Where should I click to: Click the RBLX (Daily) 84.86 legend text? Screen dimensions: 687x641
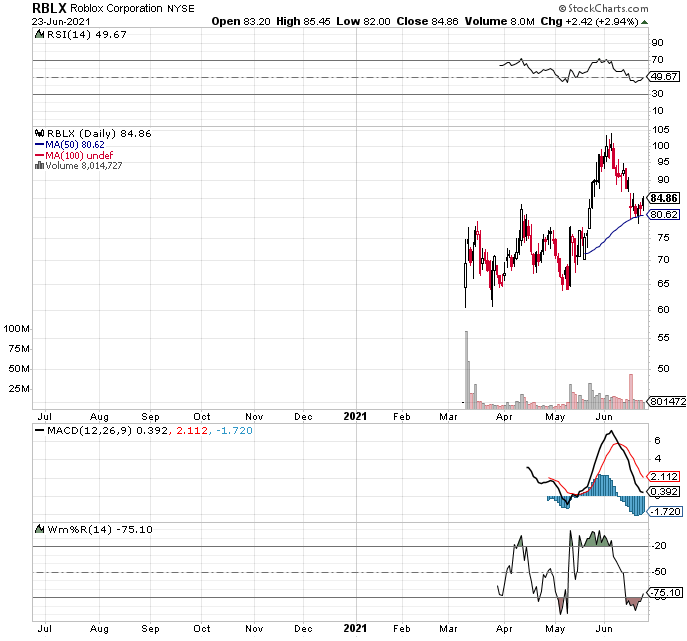99,133
